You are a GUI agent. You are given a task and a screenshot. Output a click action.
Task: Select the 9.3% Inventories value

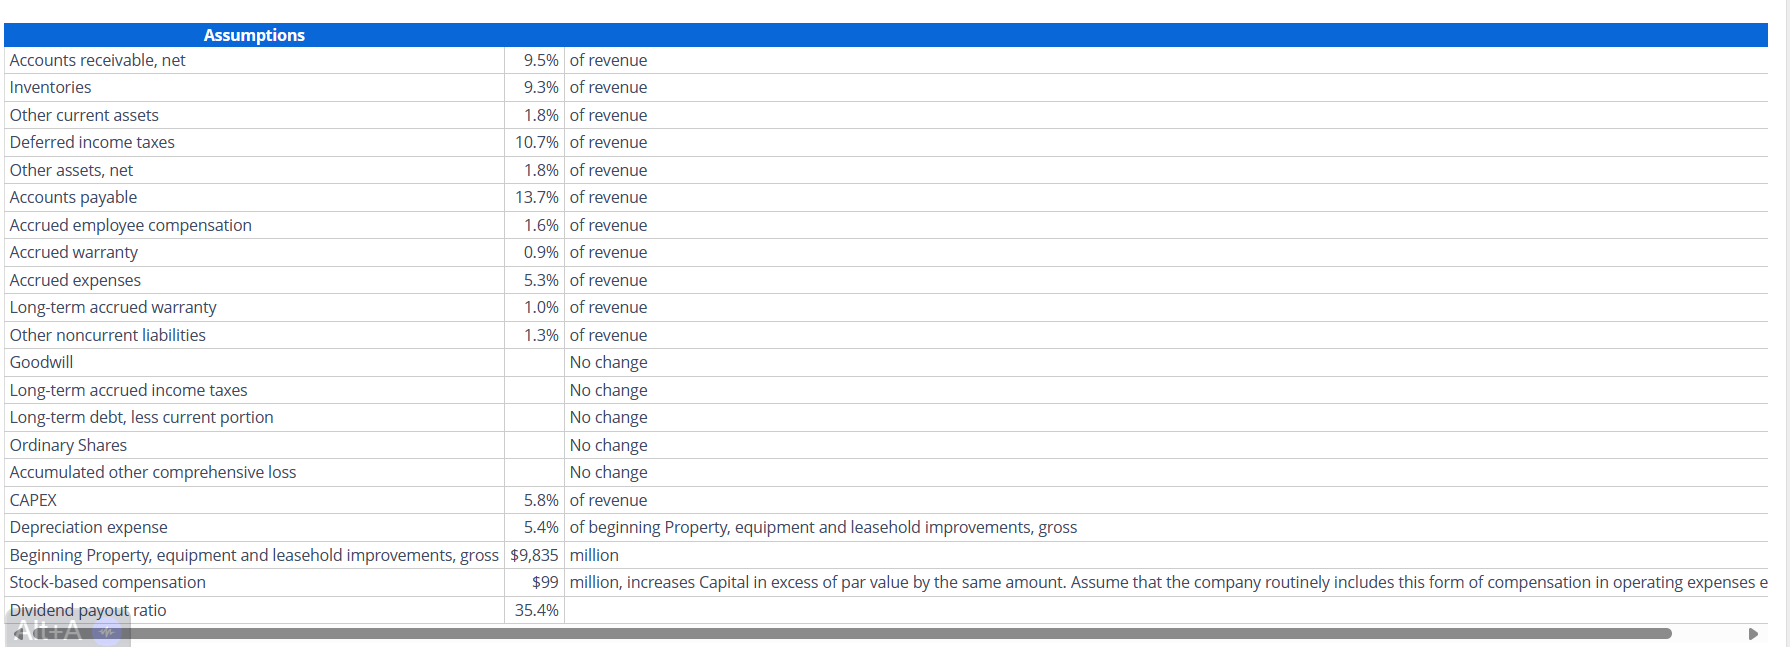(x=534, y=87)
